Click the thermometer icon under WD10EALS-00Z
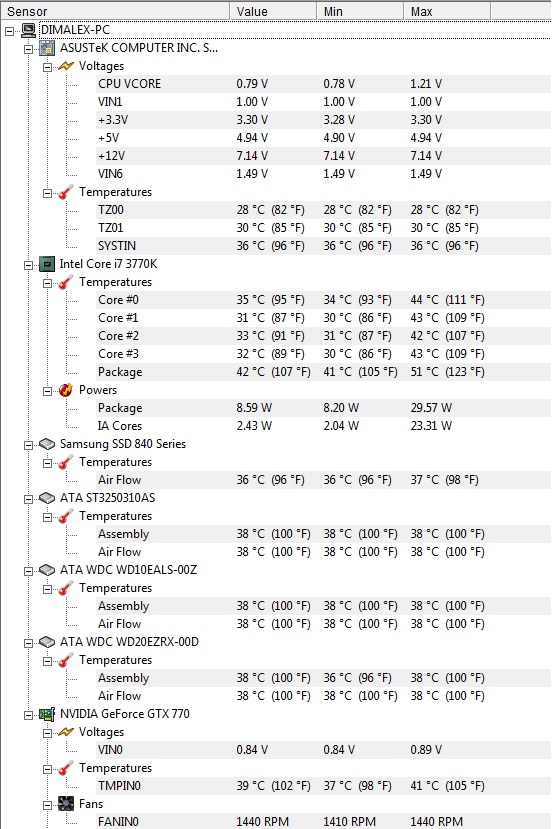 coord(66,588)
